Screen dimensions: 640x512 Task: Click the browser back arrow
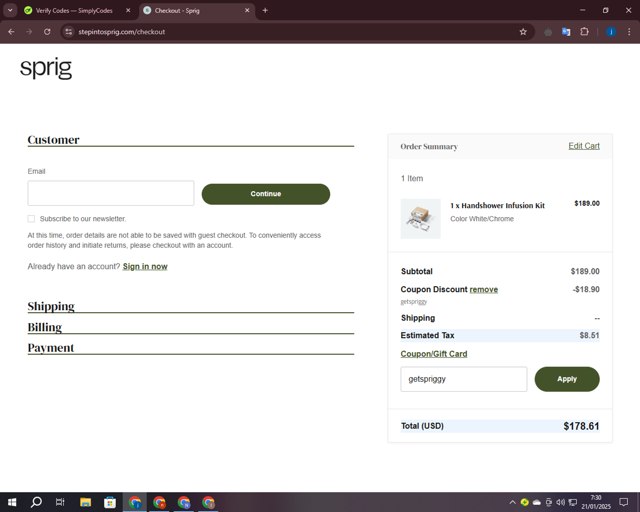click(11, 32)
